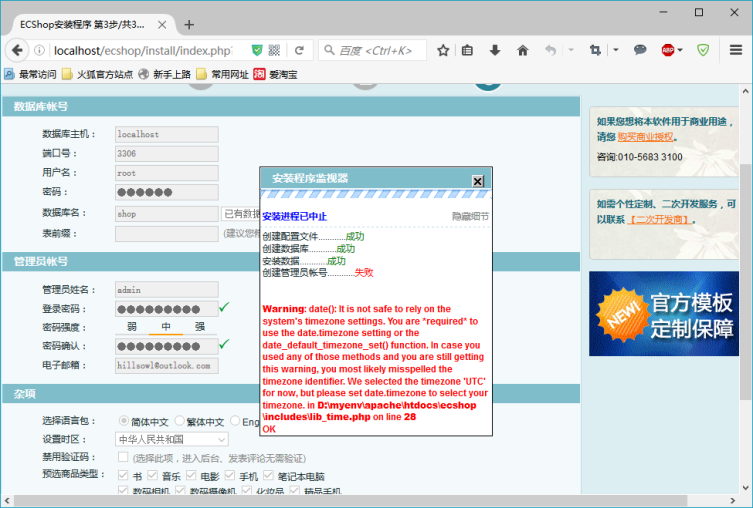Toggle the 音乐 product type checkbox

153,475
